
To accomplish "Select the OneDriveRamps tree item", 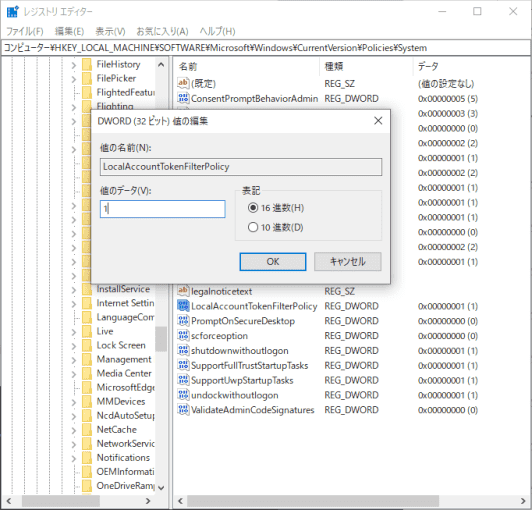I will pos(126,486).
